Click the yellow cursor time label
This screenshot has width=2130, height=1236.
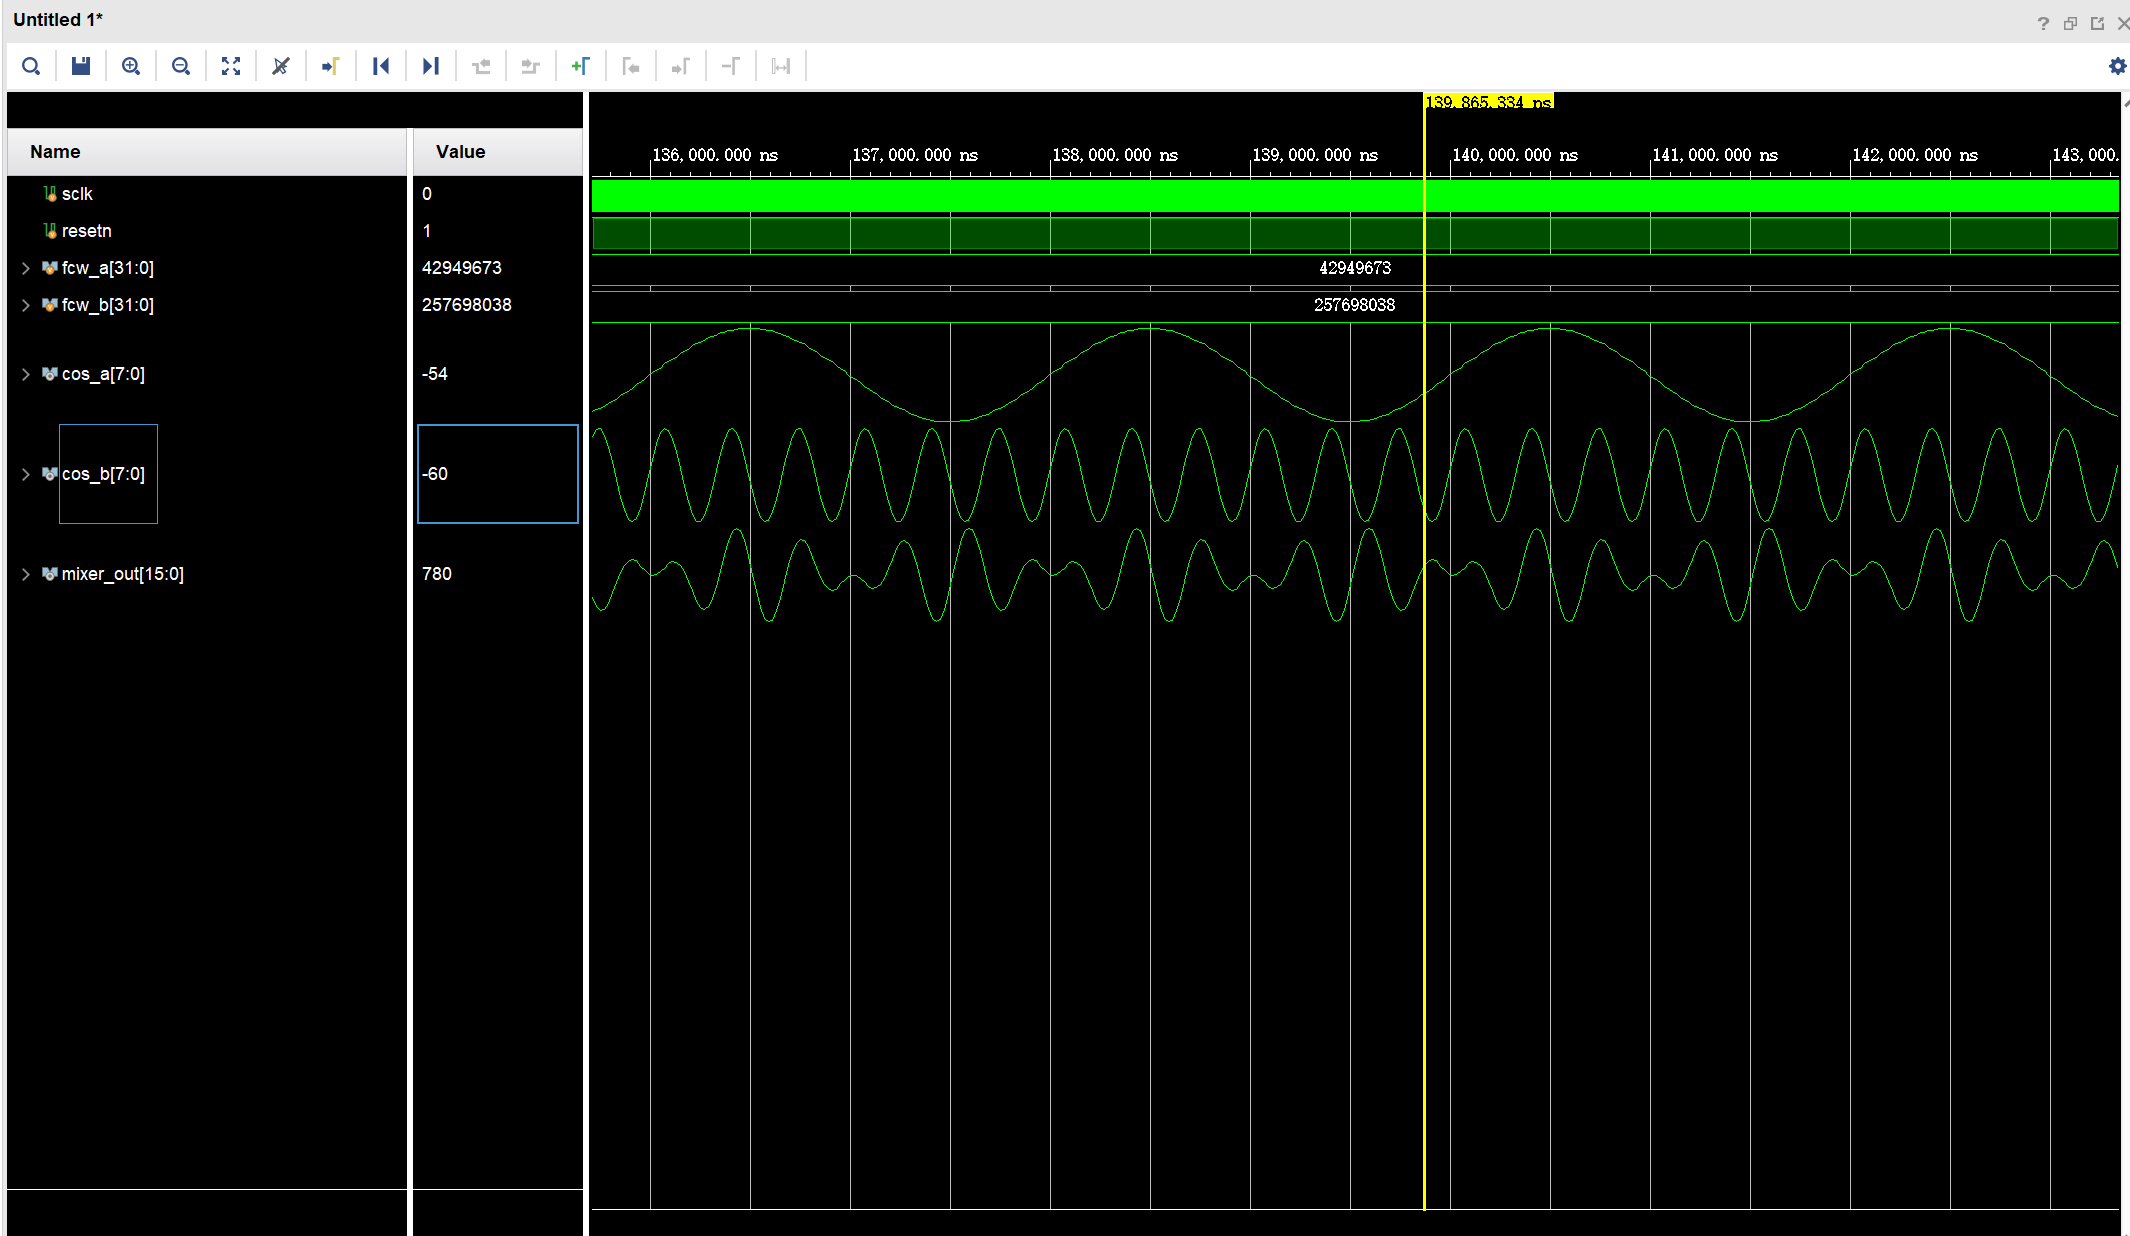point(1488,102)
